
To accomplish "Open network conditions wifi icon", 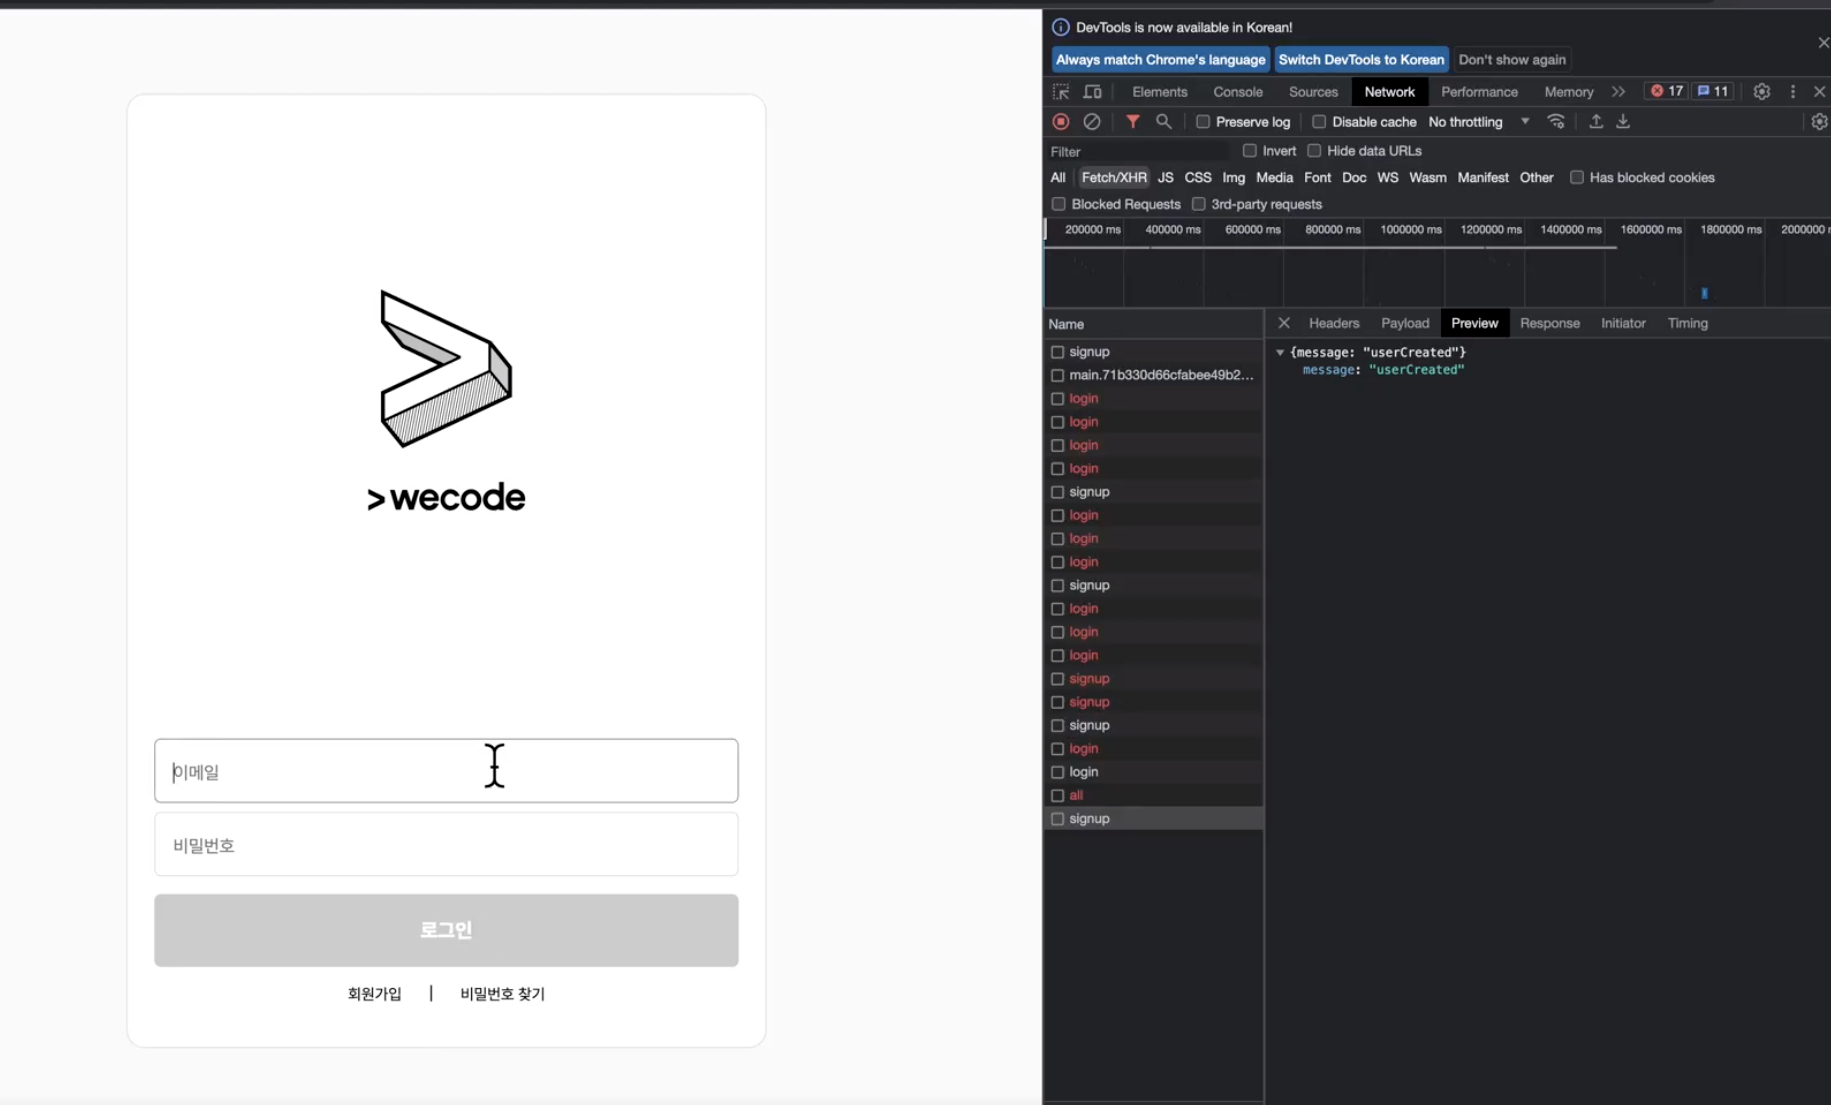I will (x=1556, y=122).
